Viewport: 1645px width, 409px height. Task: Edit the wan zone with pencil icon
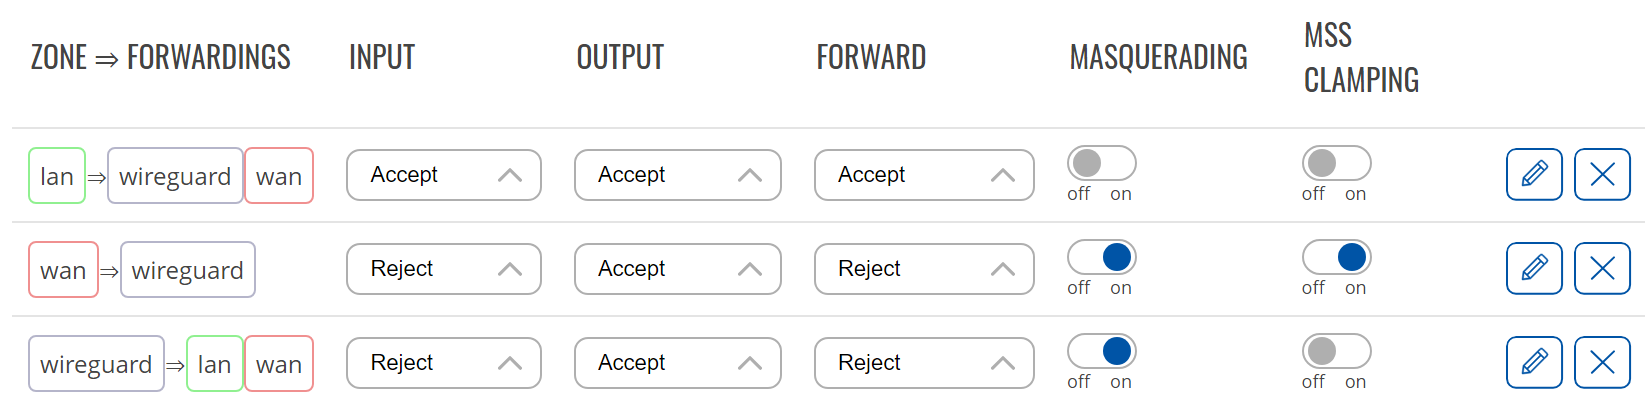pyautogui.click(x=1534, y=269)
